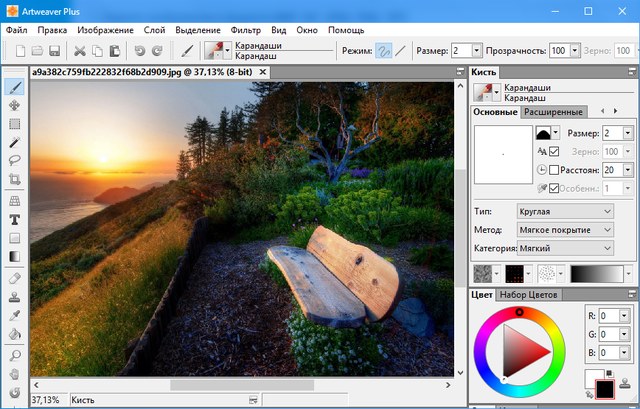Select the Eraser tool

click(15, 278)
